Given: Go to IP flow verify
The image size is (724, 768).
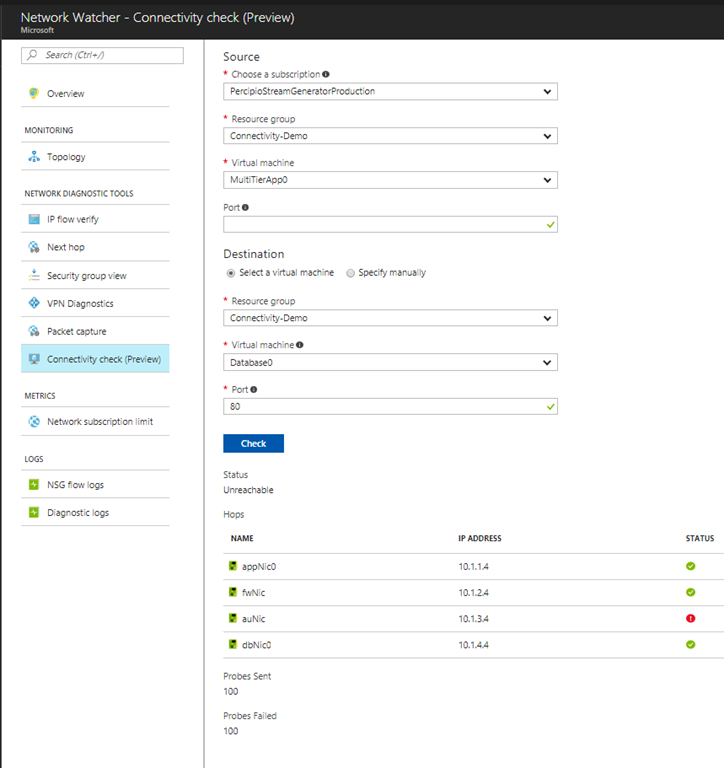Looking at the screenshot, I should coord(95,219).
